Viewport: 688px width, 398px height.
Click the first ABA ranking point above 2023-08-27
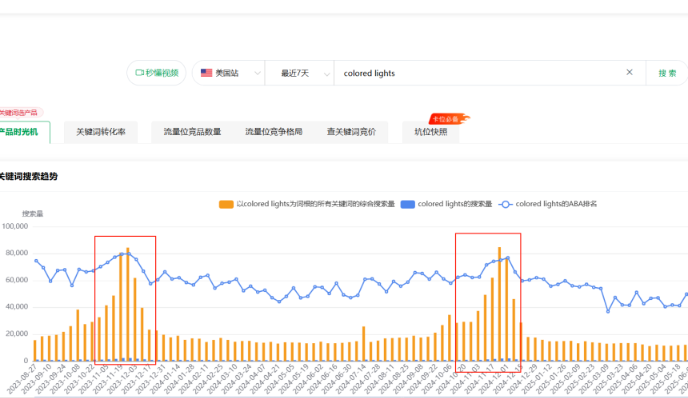click(x=36, y=261)
